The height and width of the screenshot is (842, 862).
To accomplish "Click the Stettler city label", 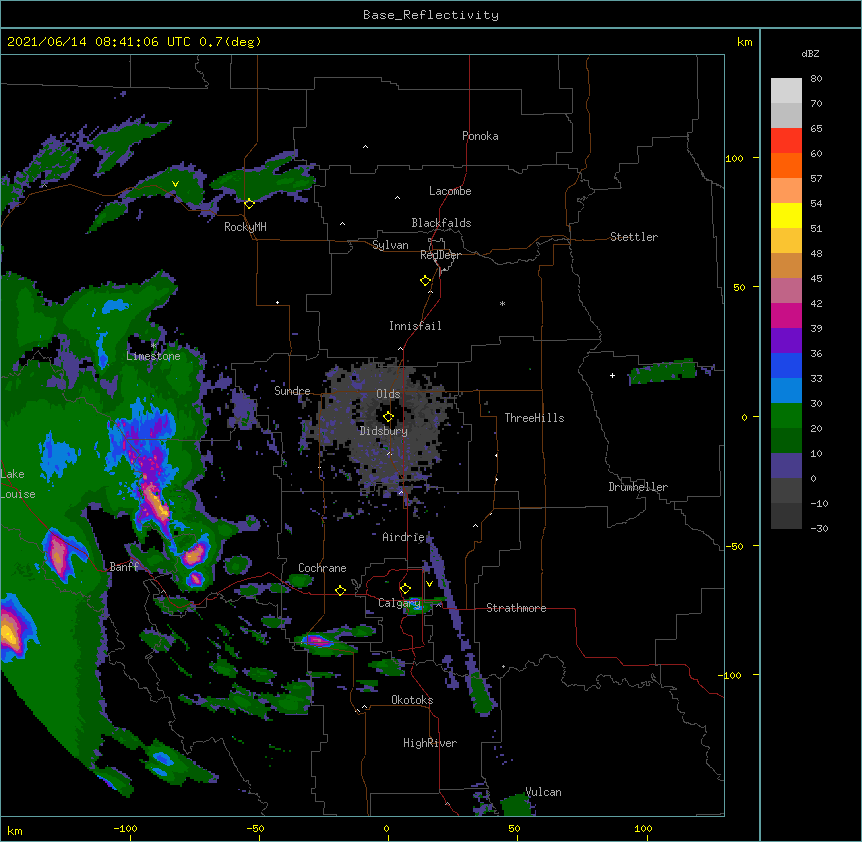I will point(634,237).
